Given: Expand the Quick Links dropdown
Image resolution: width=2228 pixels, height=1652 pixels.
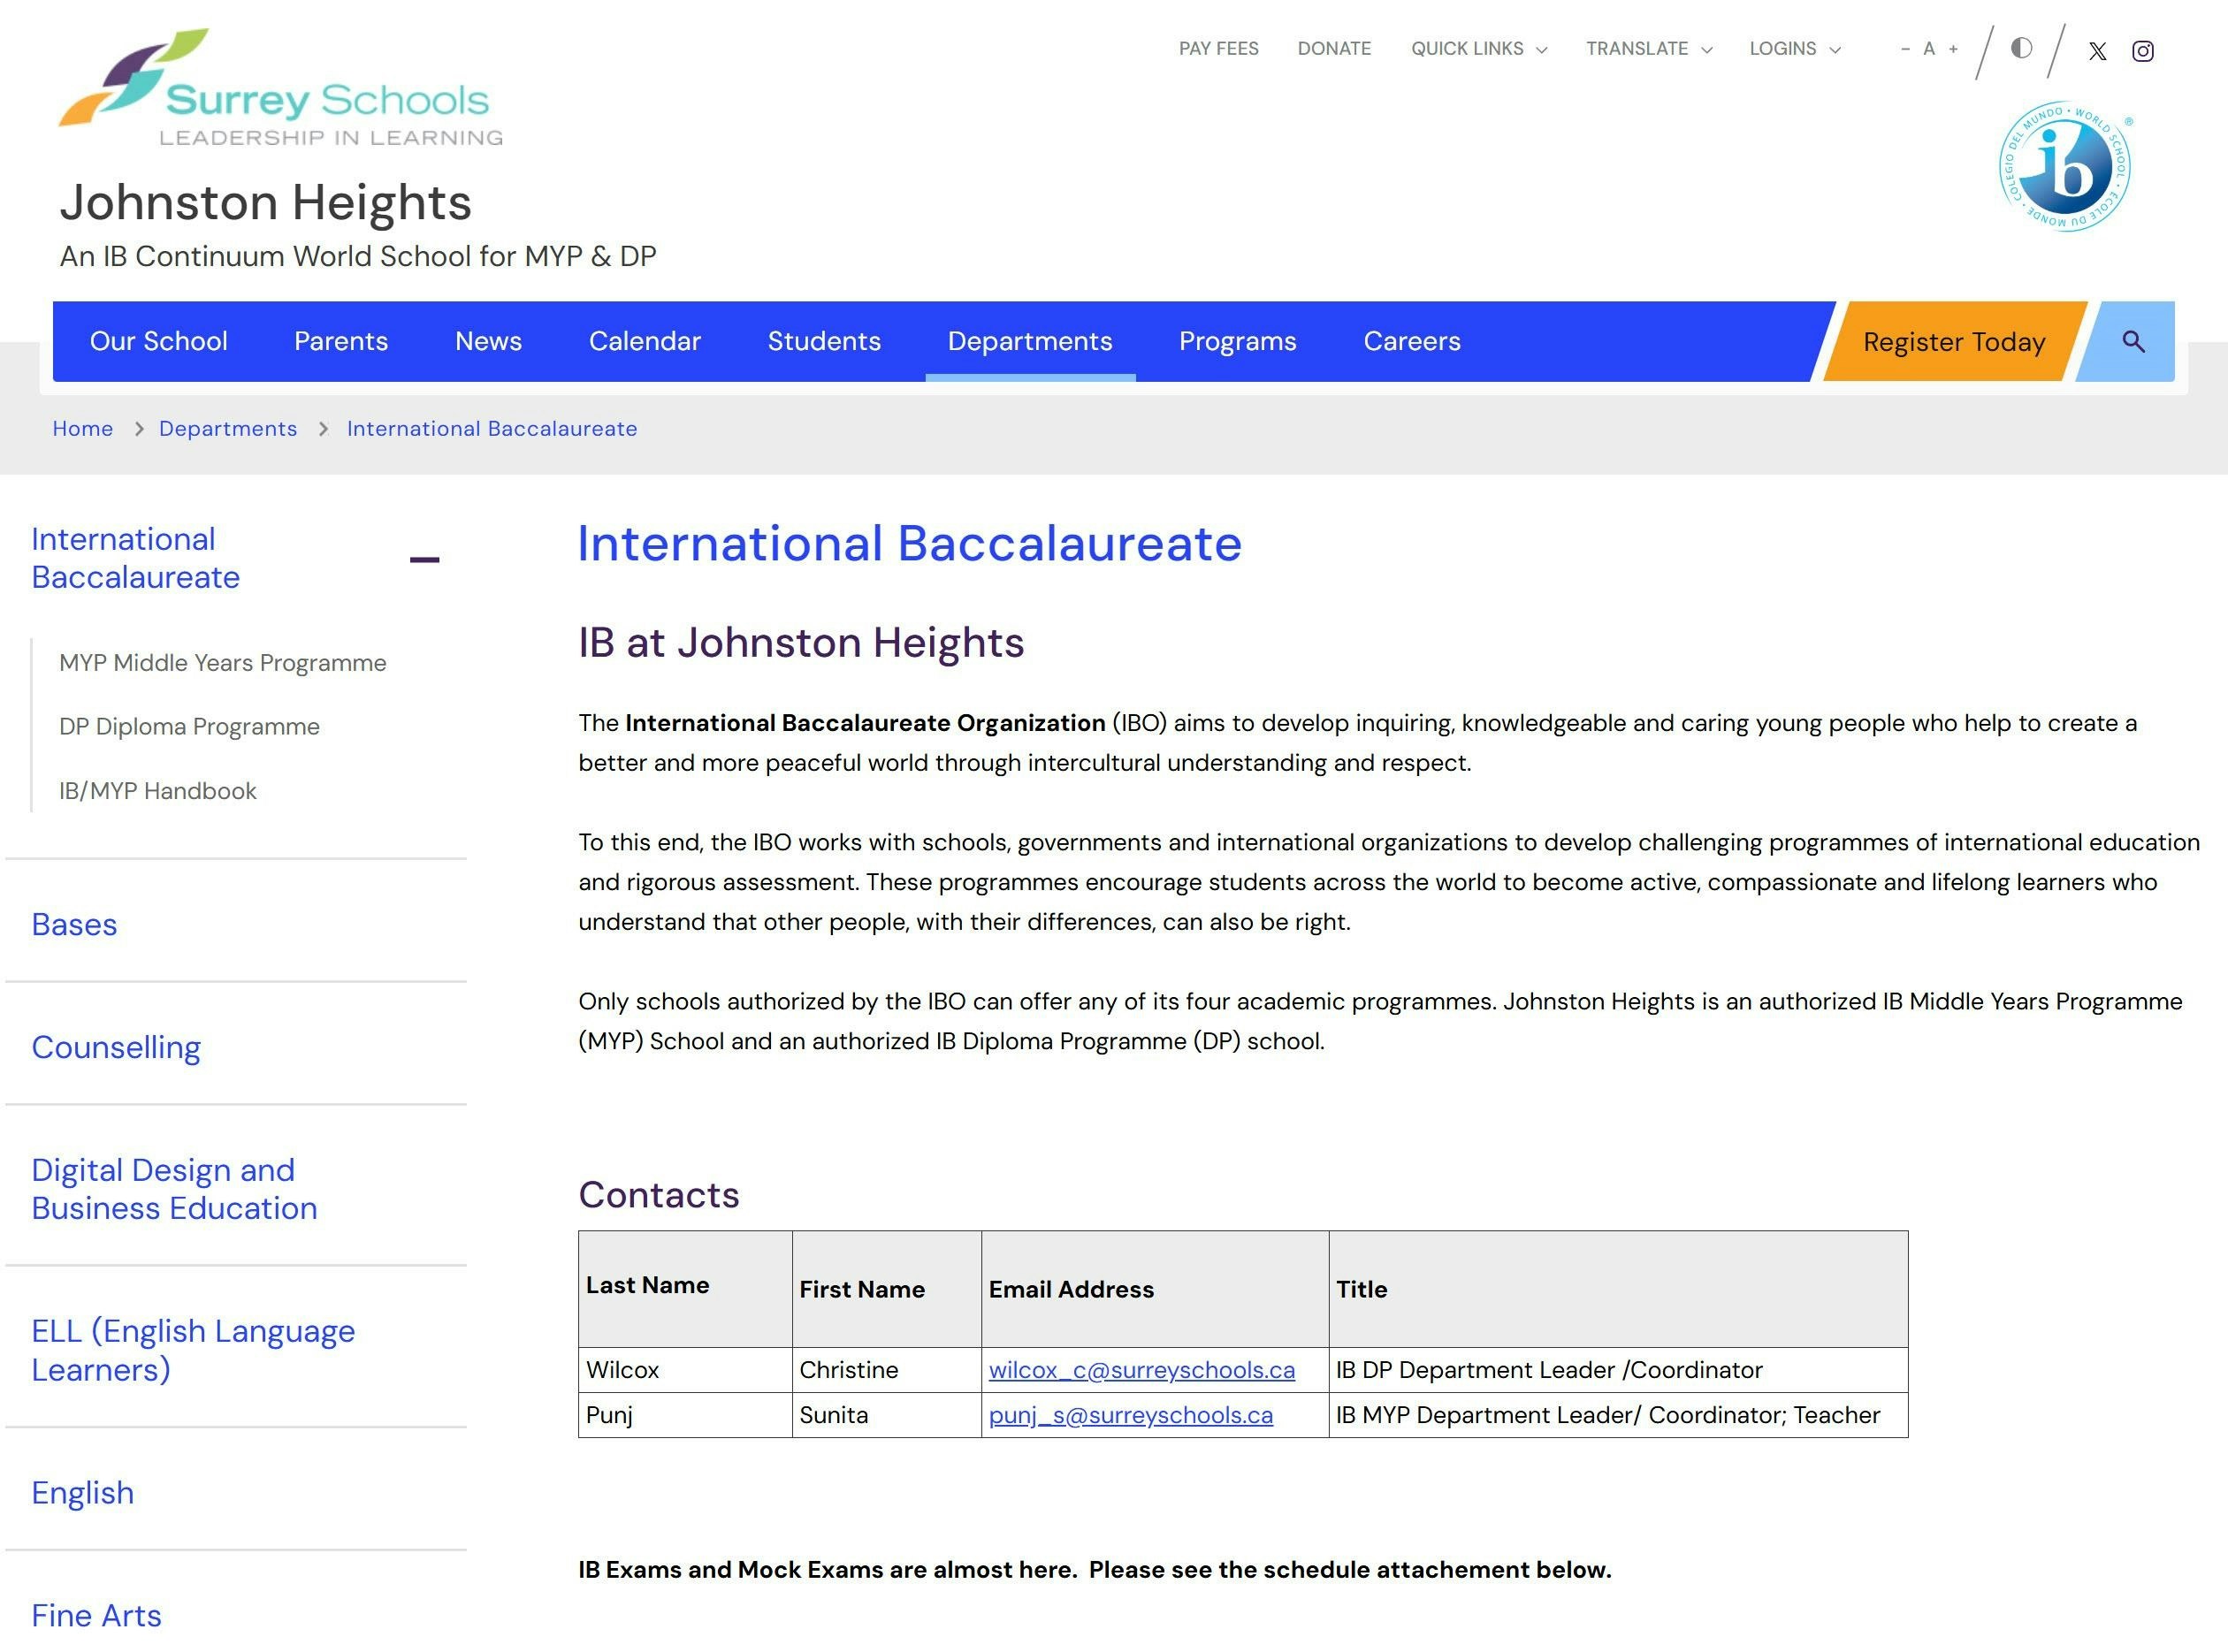Looking at the screenshot, I should (x=1479, y=49).
